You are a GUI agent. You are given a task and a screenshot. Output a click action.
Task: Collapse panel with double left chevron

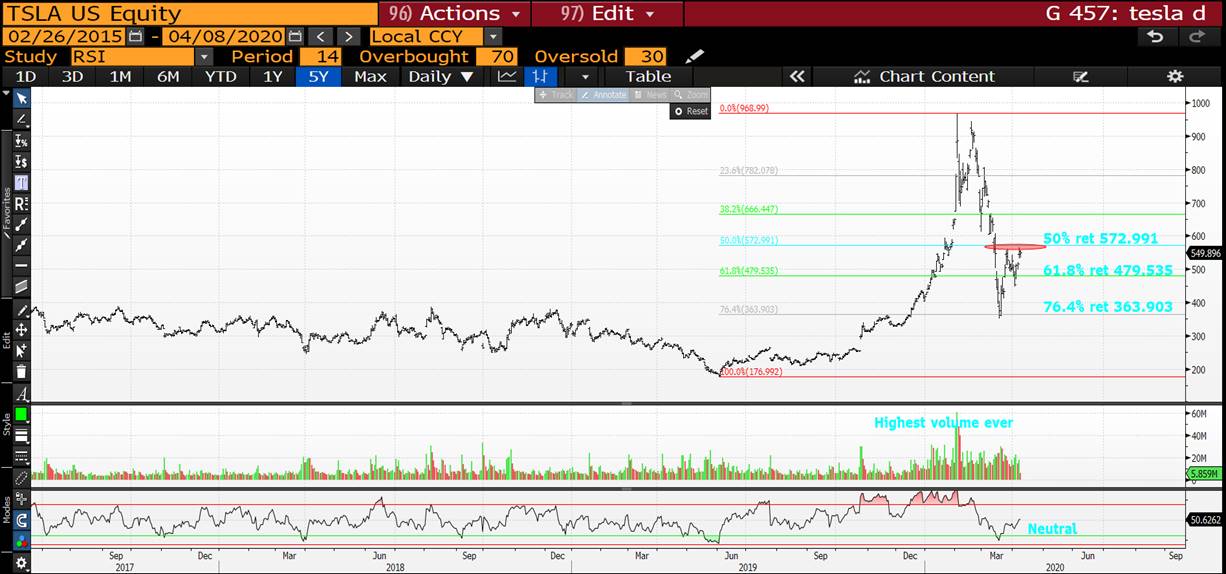pyautogui.click(x=797, y=76)
